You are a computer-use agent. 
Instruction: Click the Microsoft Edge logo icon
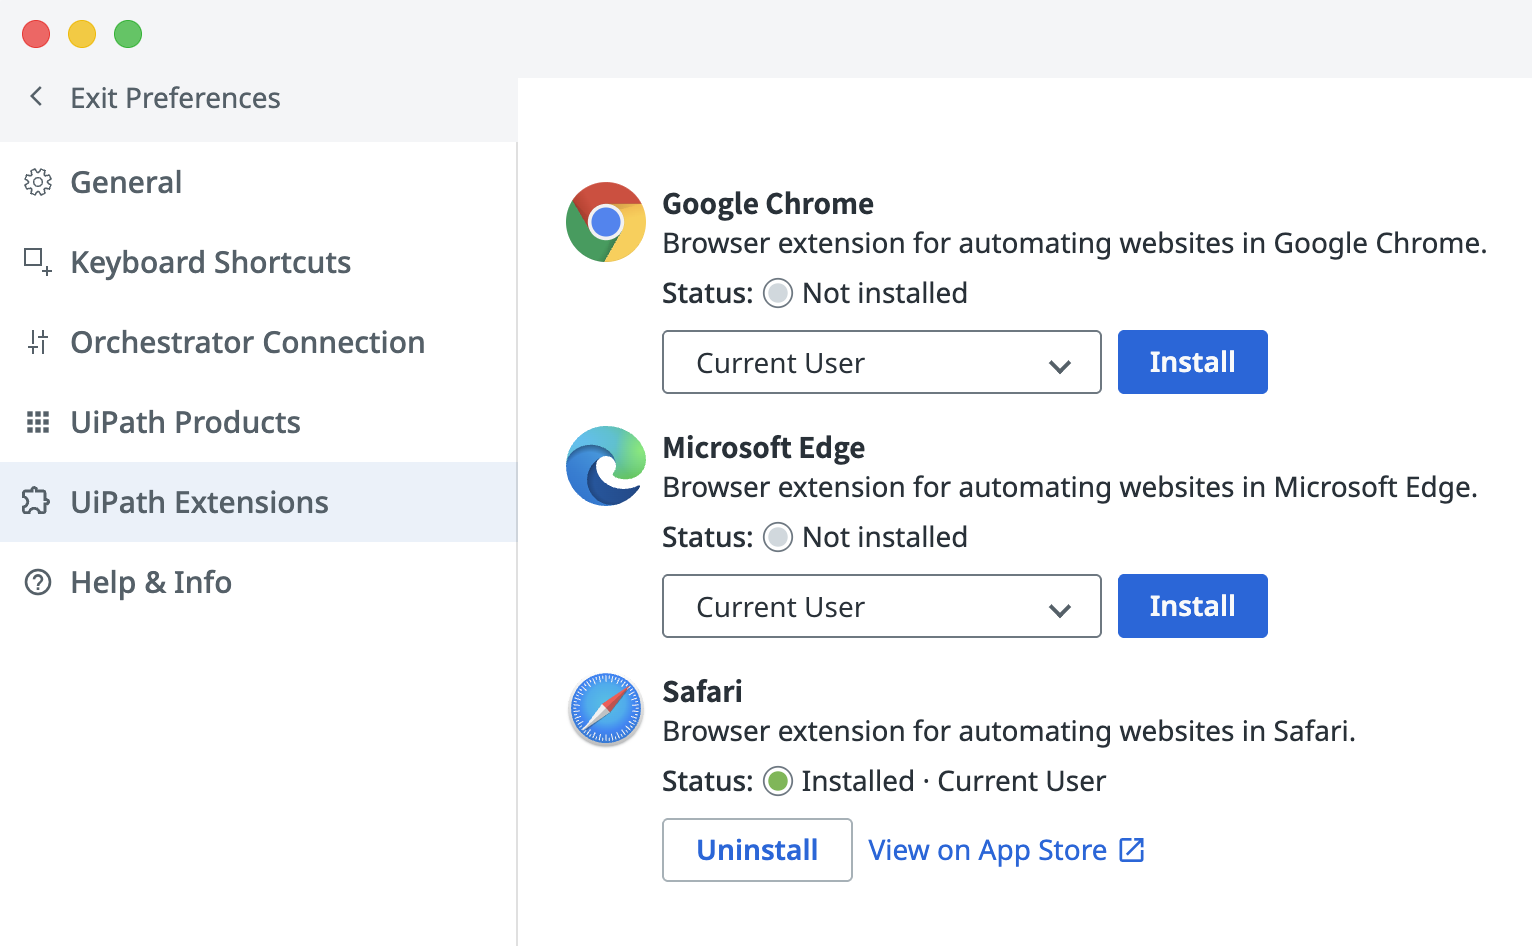[x=605, y=466]
